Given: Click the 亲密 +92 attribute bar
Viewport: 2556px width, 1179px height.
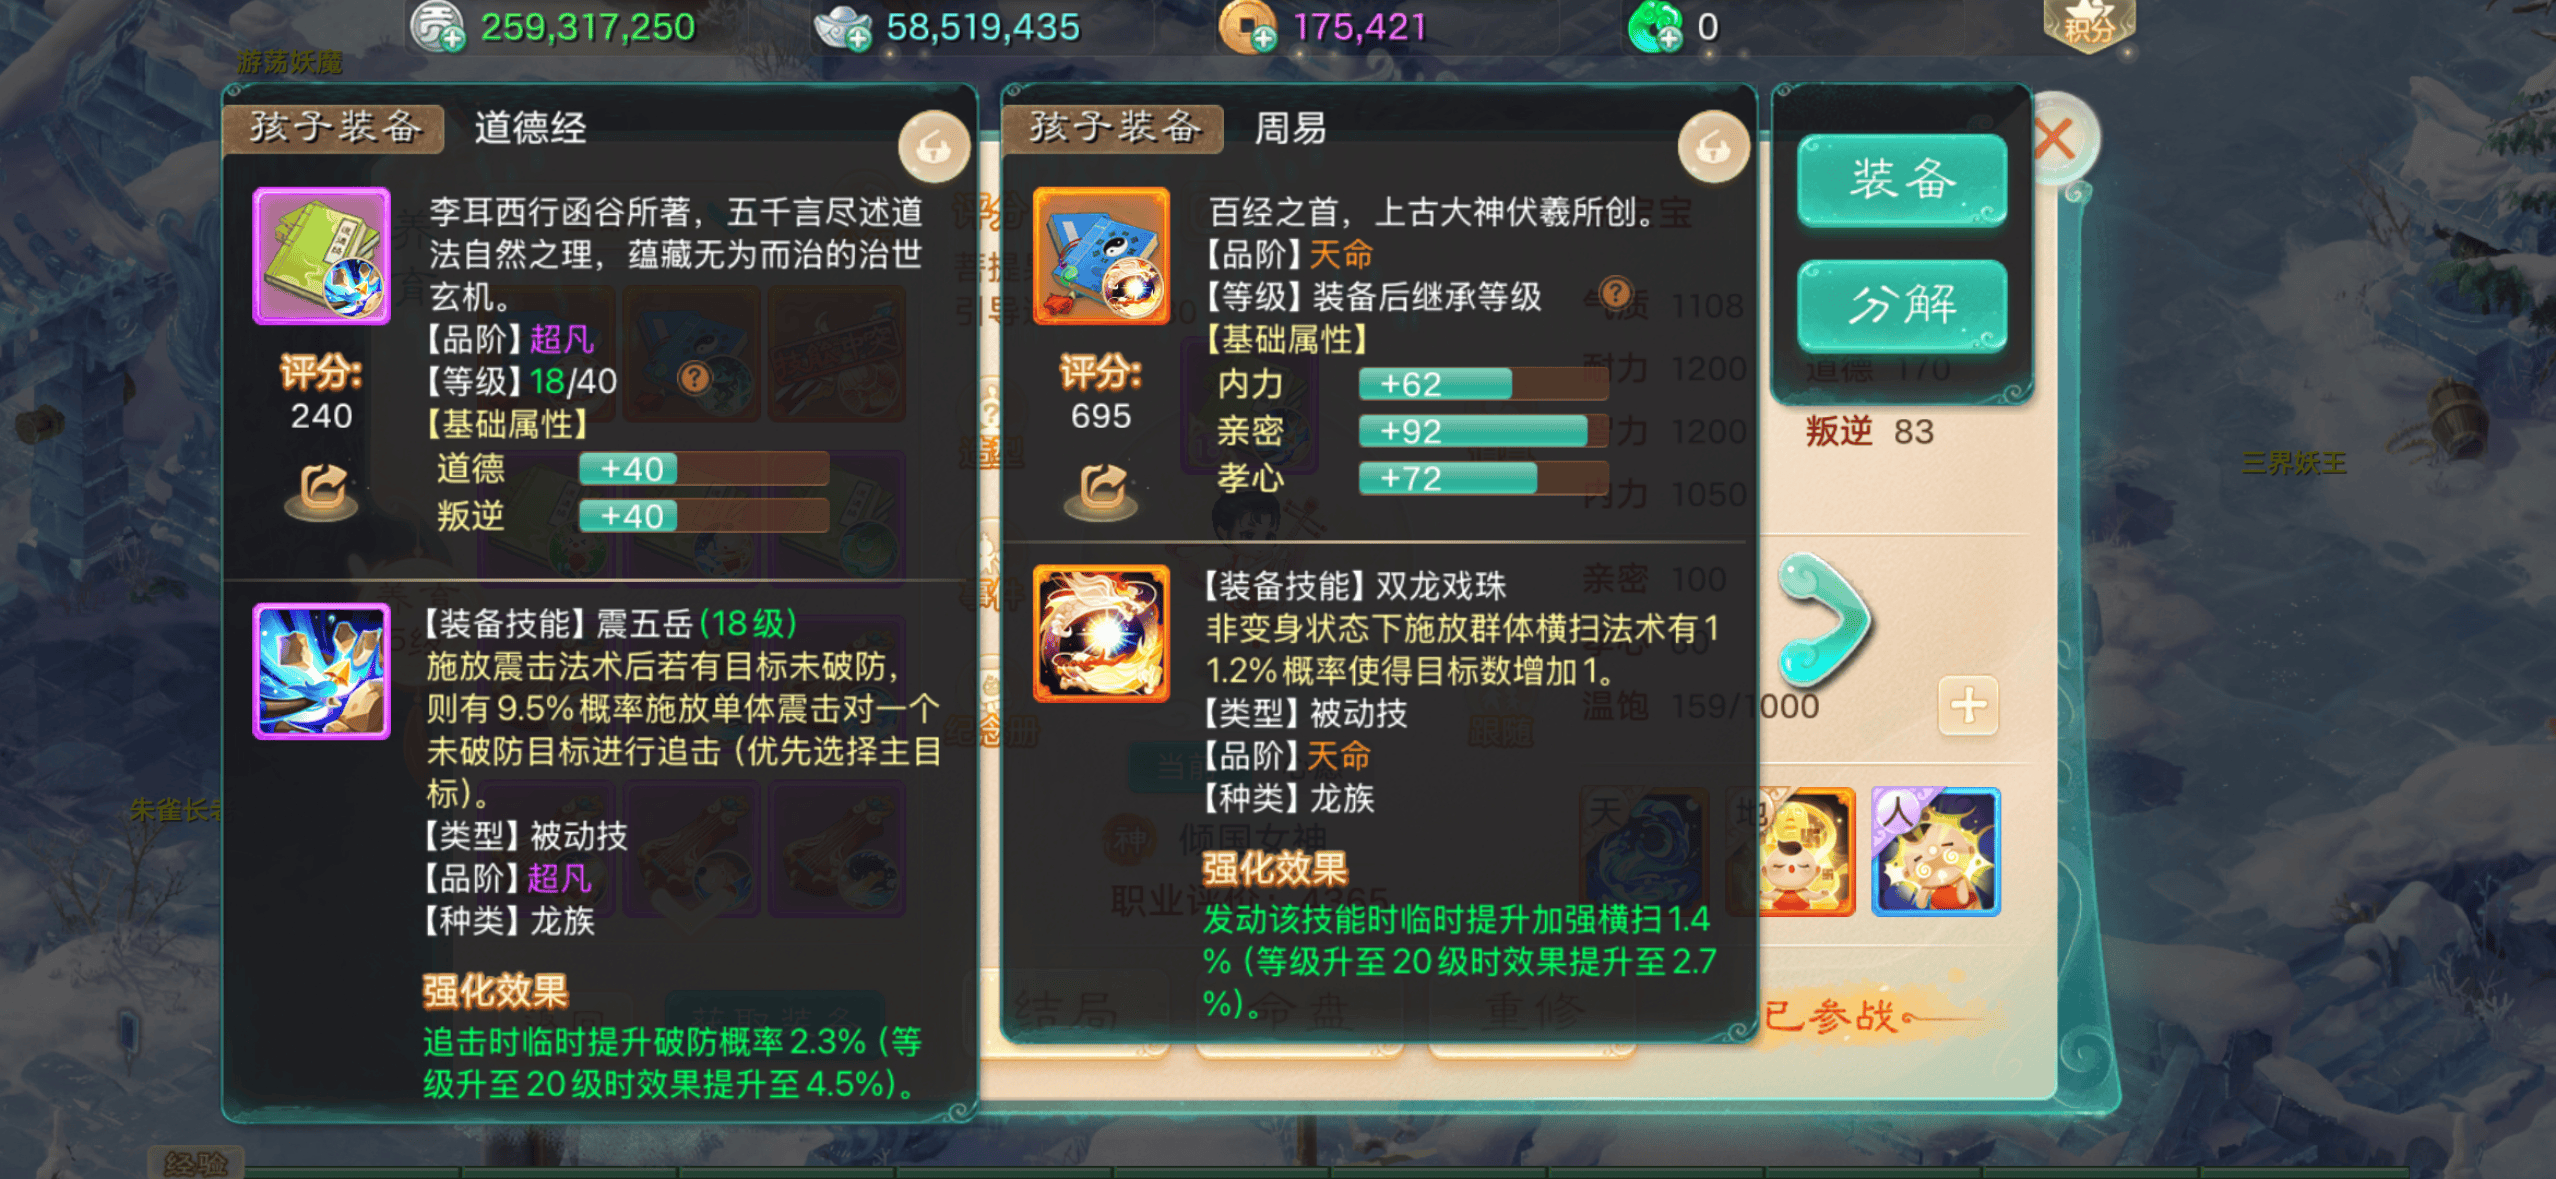Looking at the screenshot, I should click(x=1482, y=431).
